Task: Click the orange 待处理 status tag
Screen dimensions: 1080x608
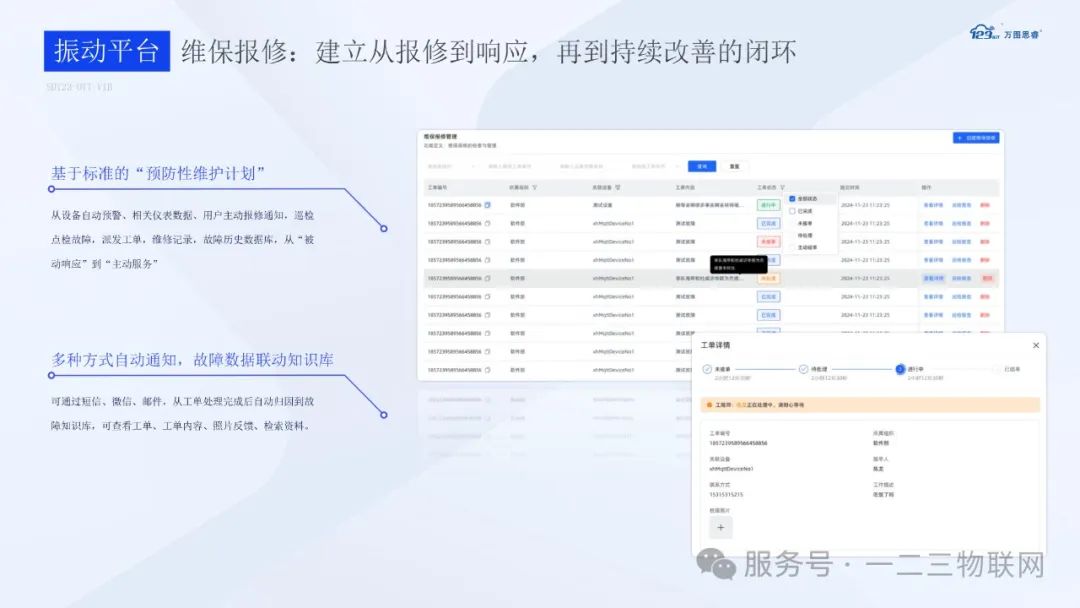Action: [768, 278]
